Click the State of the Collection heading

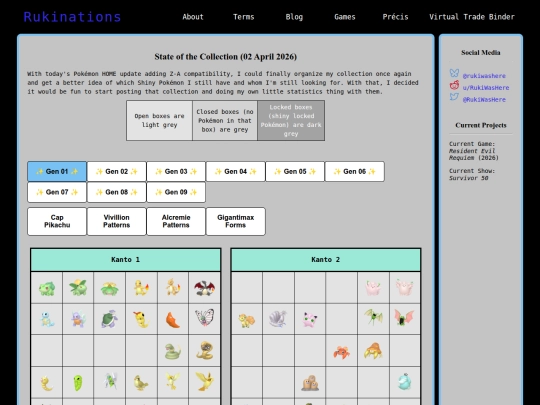tap(226, 56)
